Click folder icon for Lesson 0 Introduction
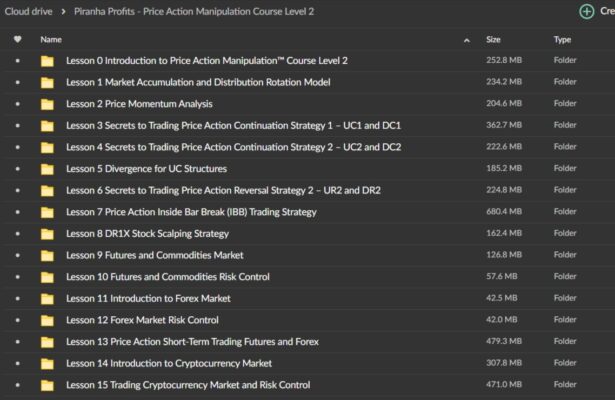615x400 pixels. point(47,61)
